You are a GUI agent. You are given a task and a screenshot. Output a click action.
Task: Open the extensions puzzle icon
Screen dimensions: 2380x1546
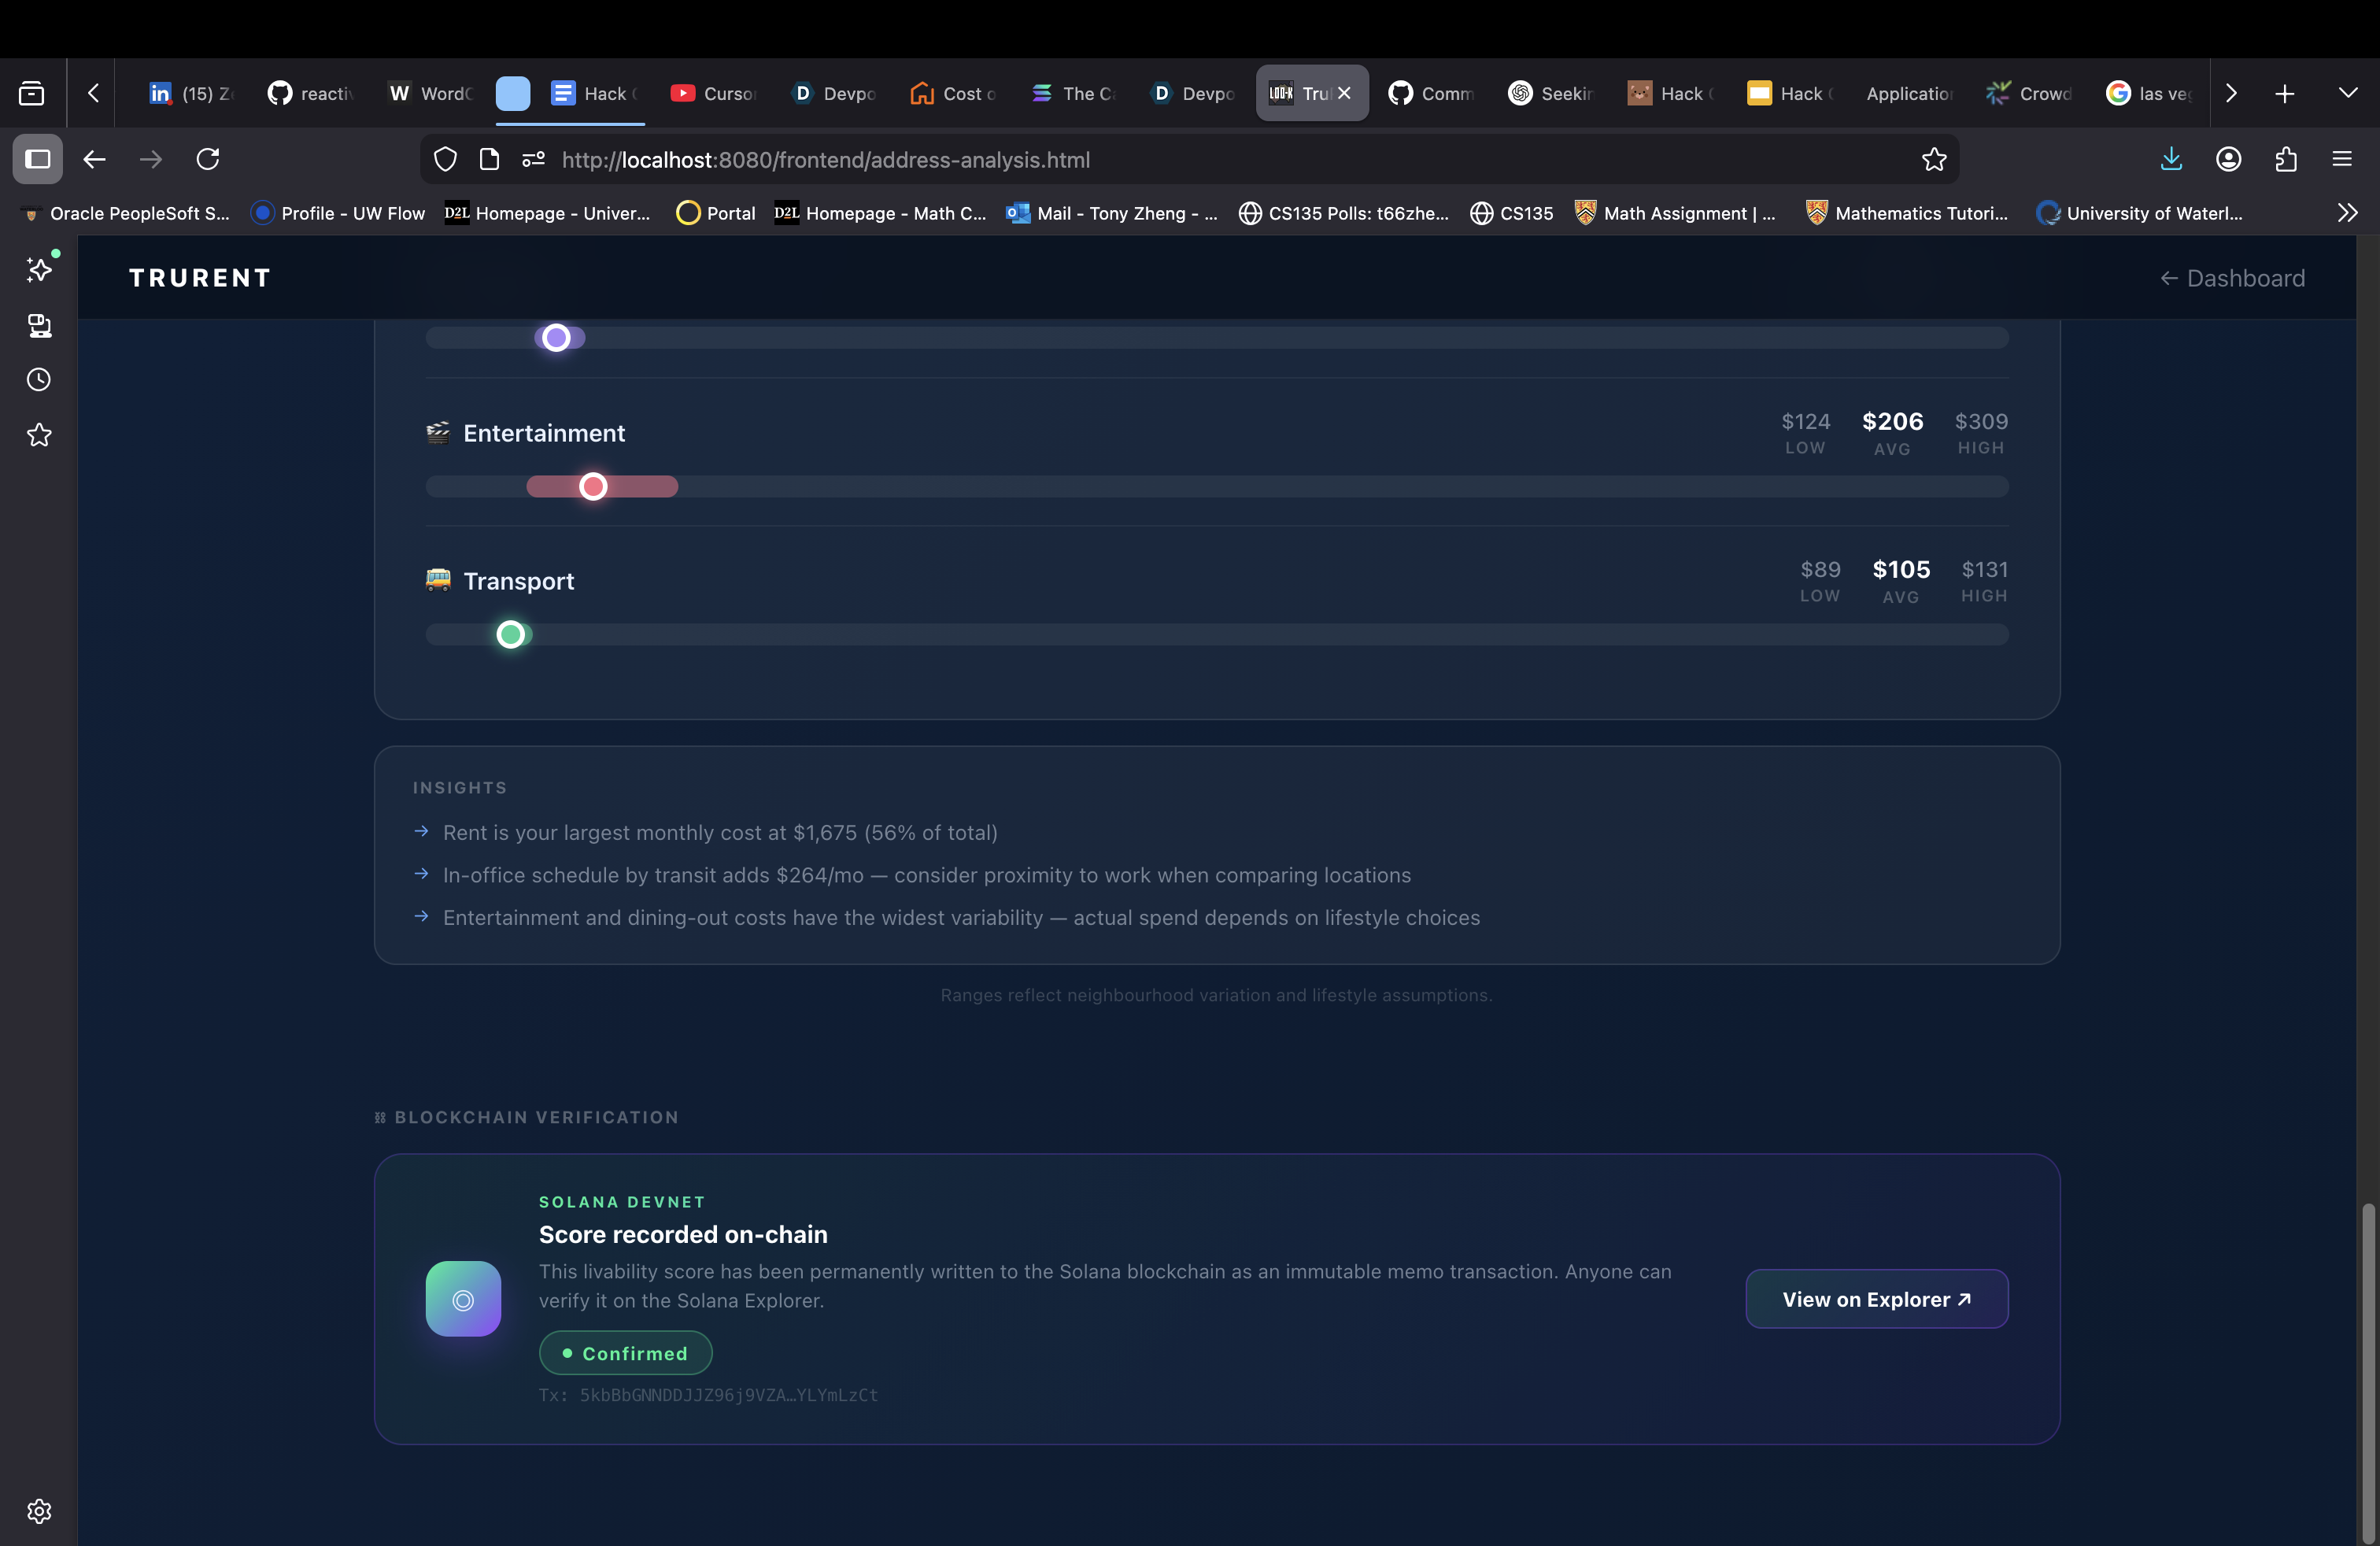click(x=2286, y=159)
